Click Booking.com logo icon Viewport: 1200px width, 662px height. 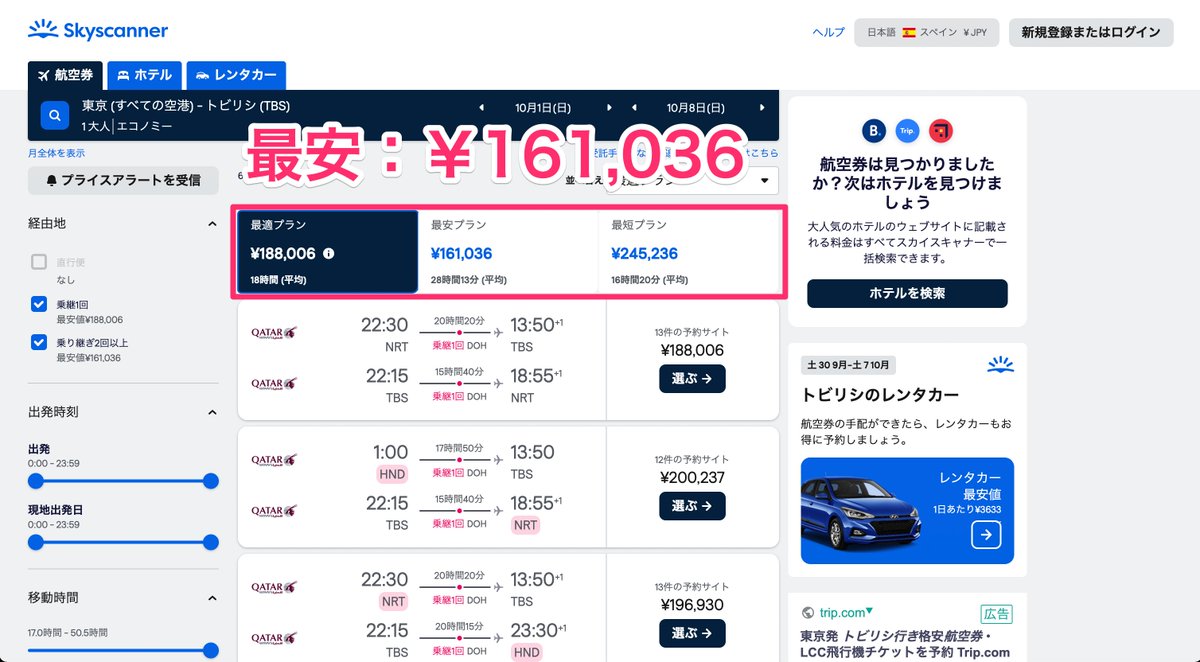[x=873, y=130]
